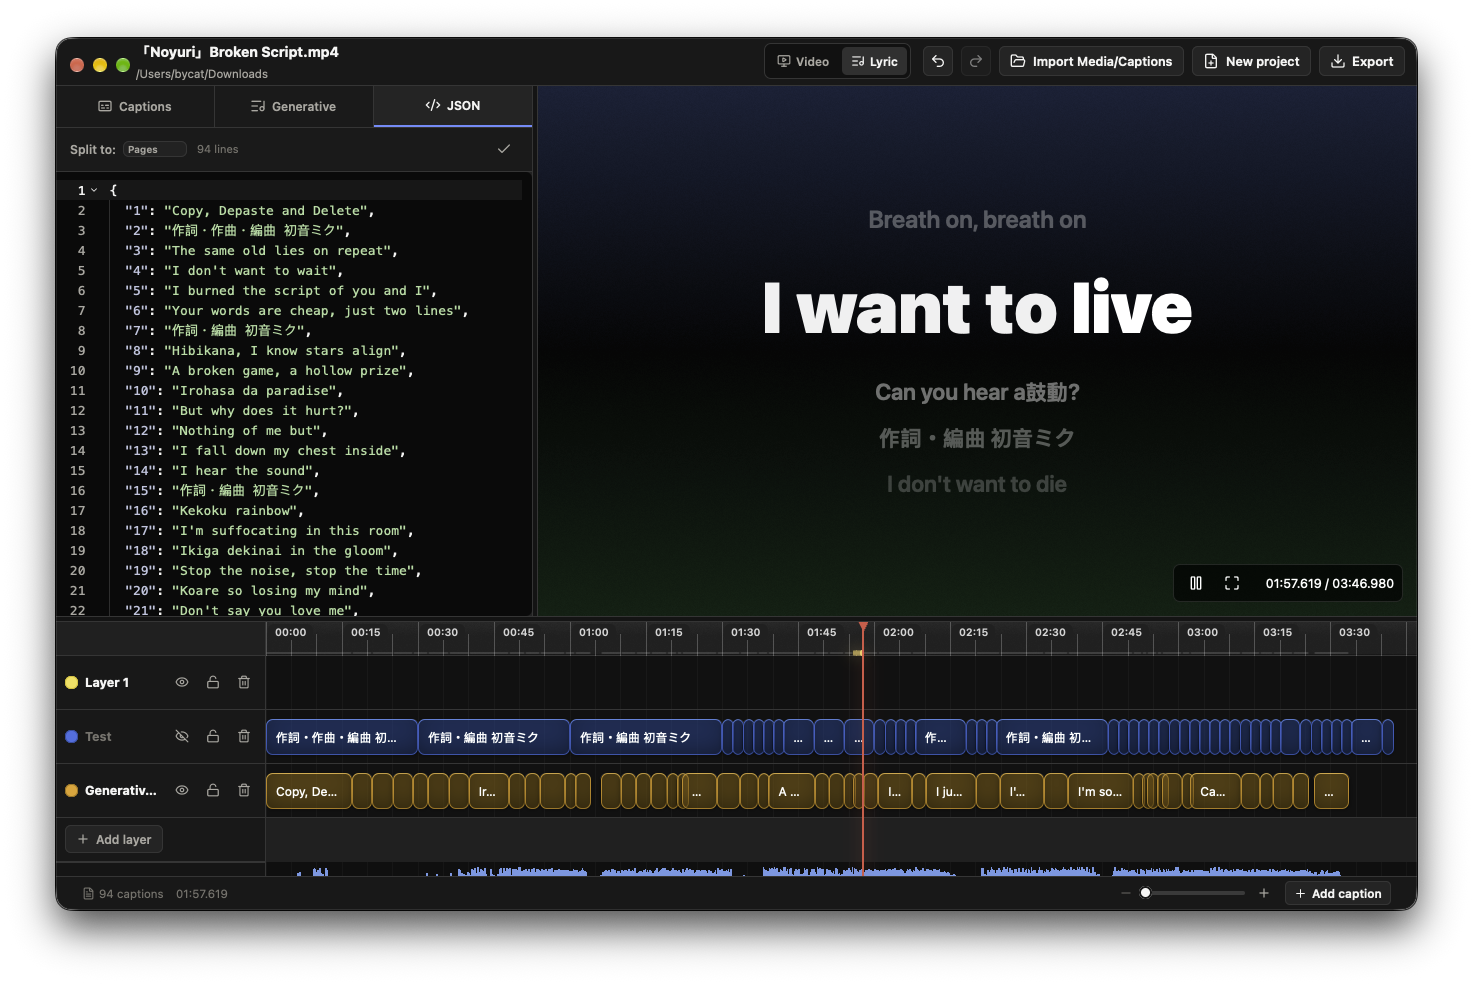The width and height of the screenshot is (1473, 984).
Task: Click the undo arrow button
Action: [938, 61]
